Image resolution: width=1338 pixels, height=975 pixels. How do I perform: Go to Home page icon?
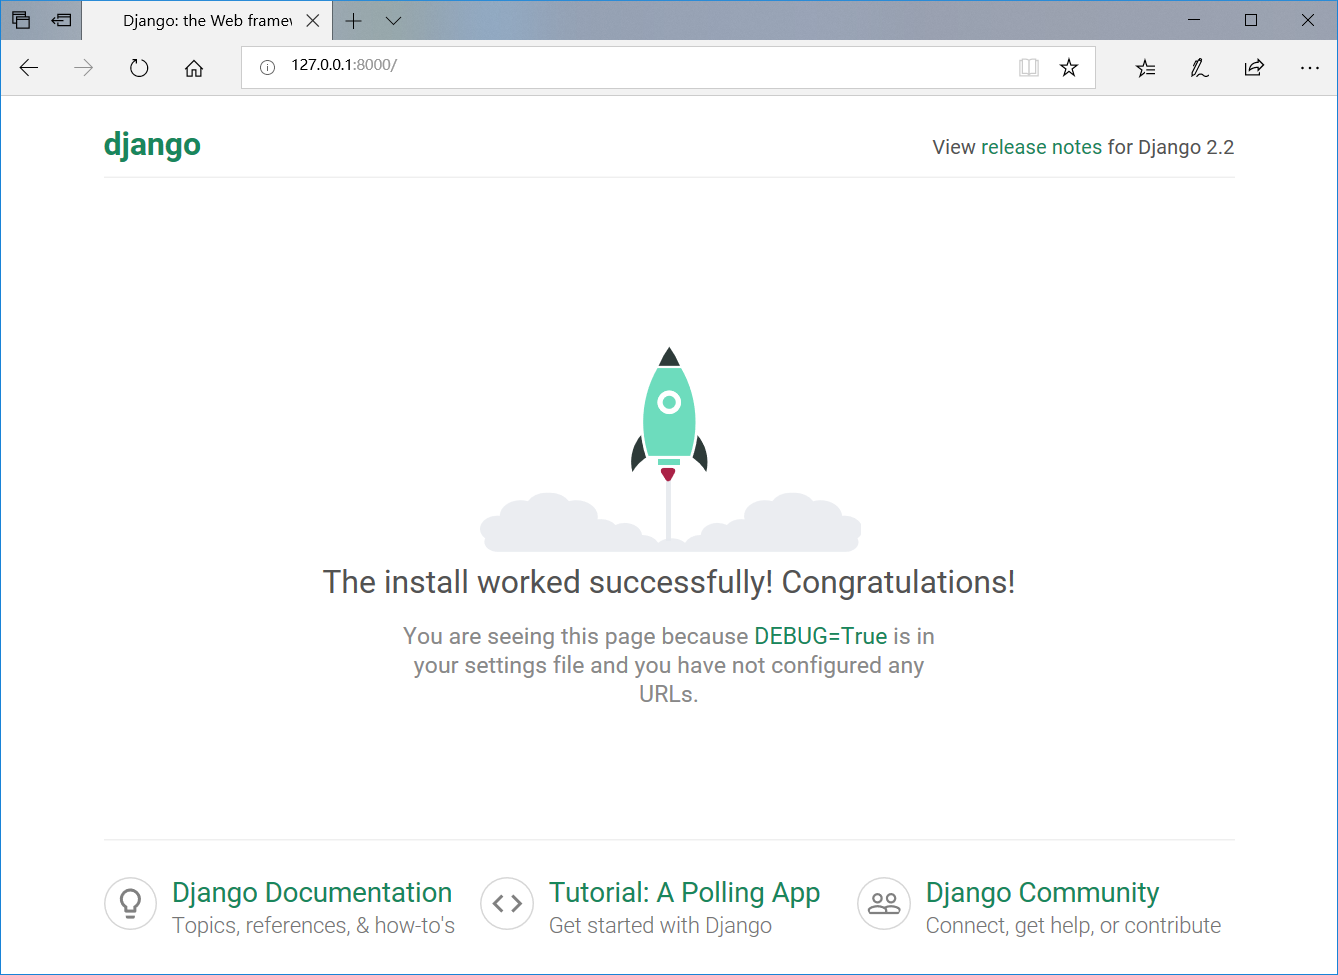(x=194, y=68)
